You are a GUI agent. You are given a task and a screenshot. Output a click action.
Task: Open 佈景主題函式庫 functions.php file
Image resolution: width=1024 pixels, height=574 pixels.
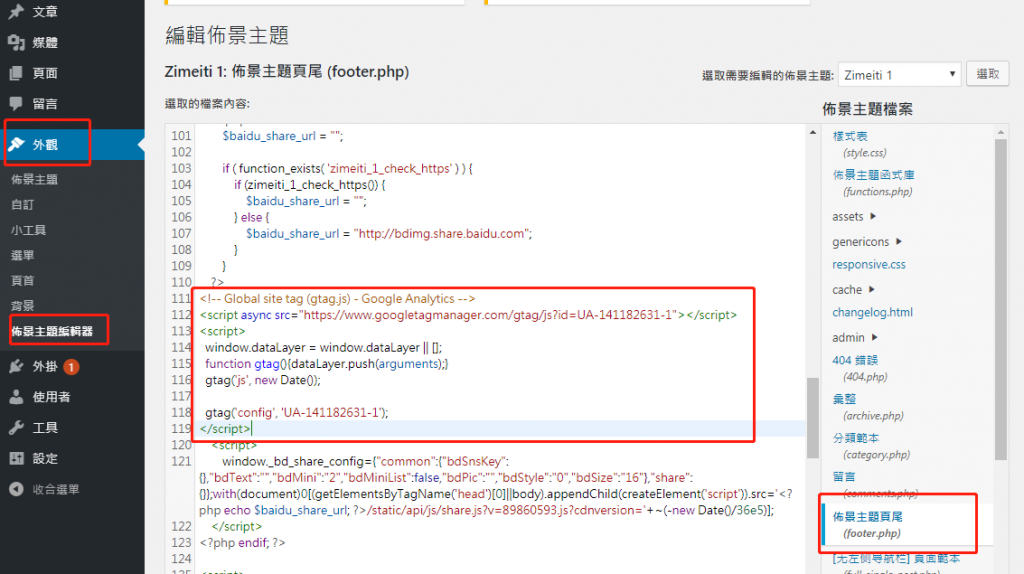pos(873,175)
